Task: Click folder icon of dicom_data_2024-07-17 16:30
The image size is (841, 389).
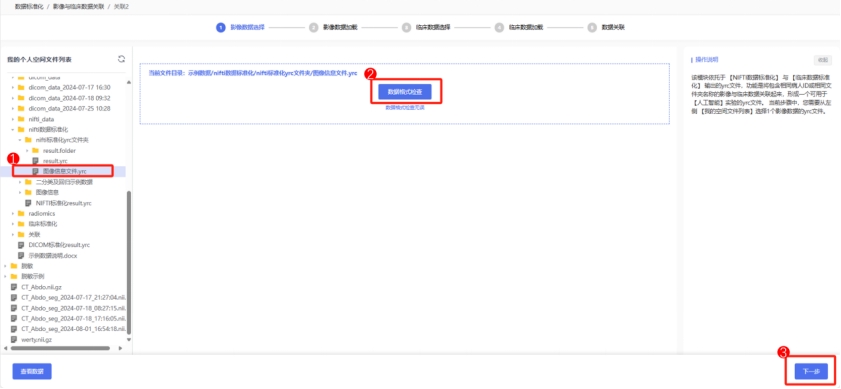Action: 21,87
